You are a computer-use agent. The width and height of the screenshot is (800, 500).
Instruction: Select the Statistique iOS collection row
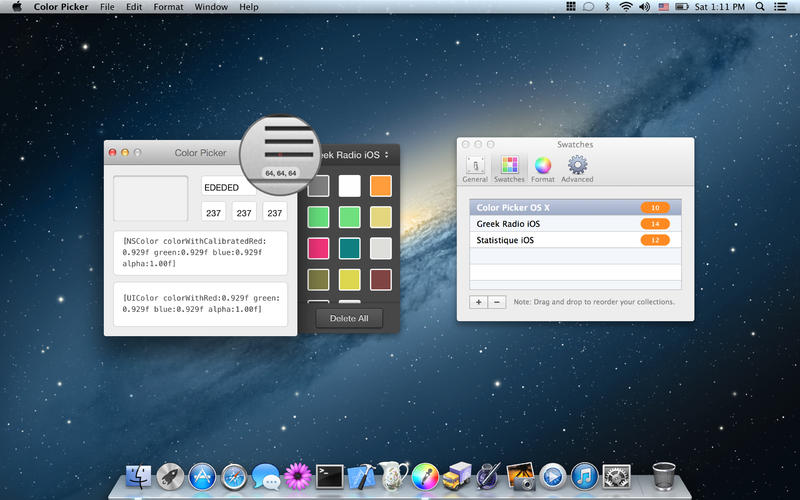575,240
